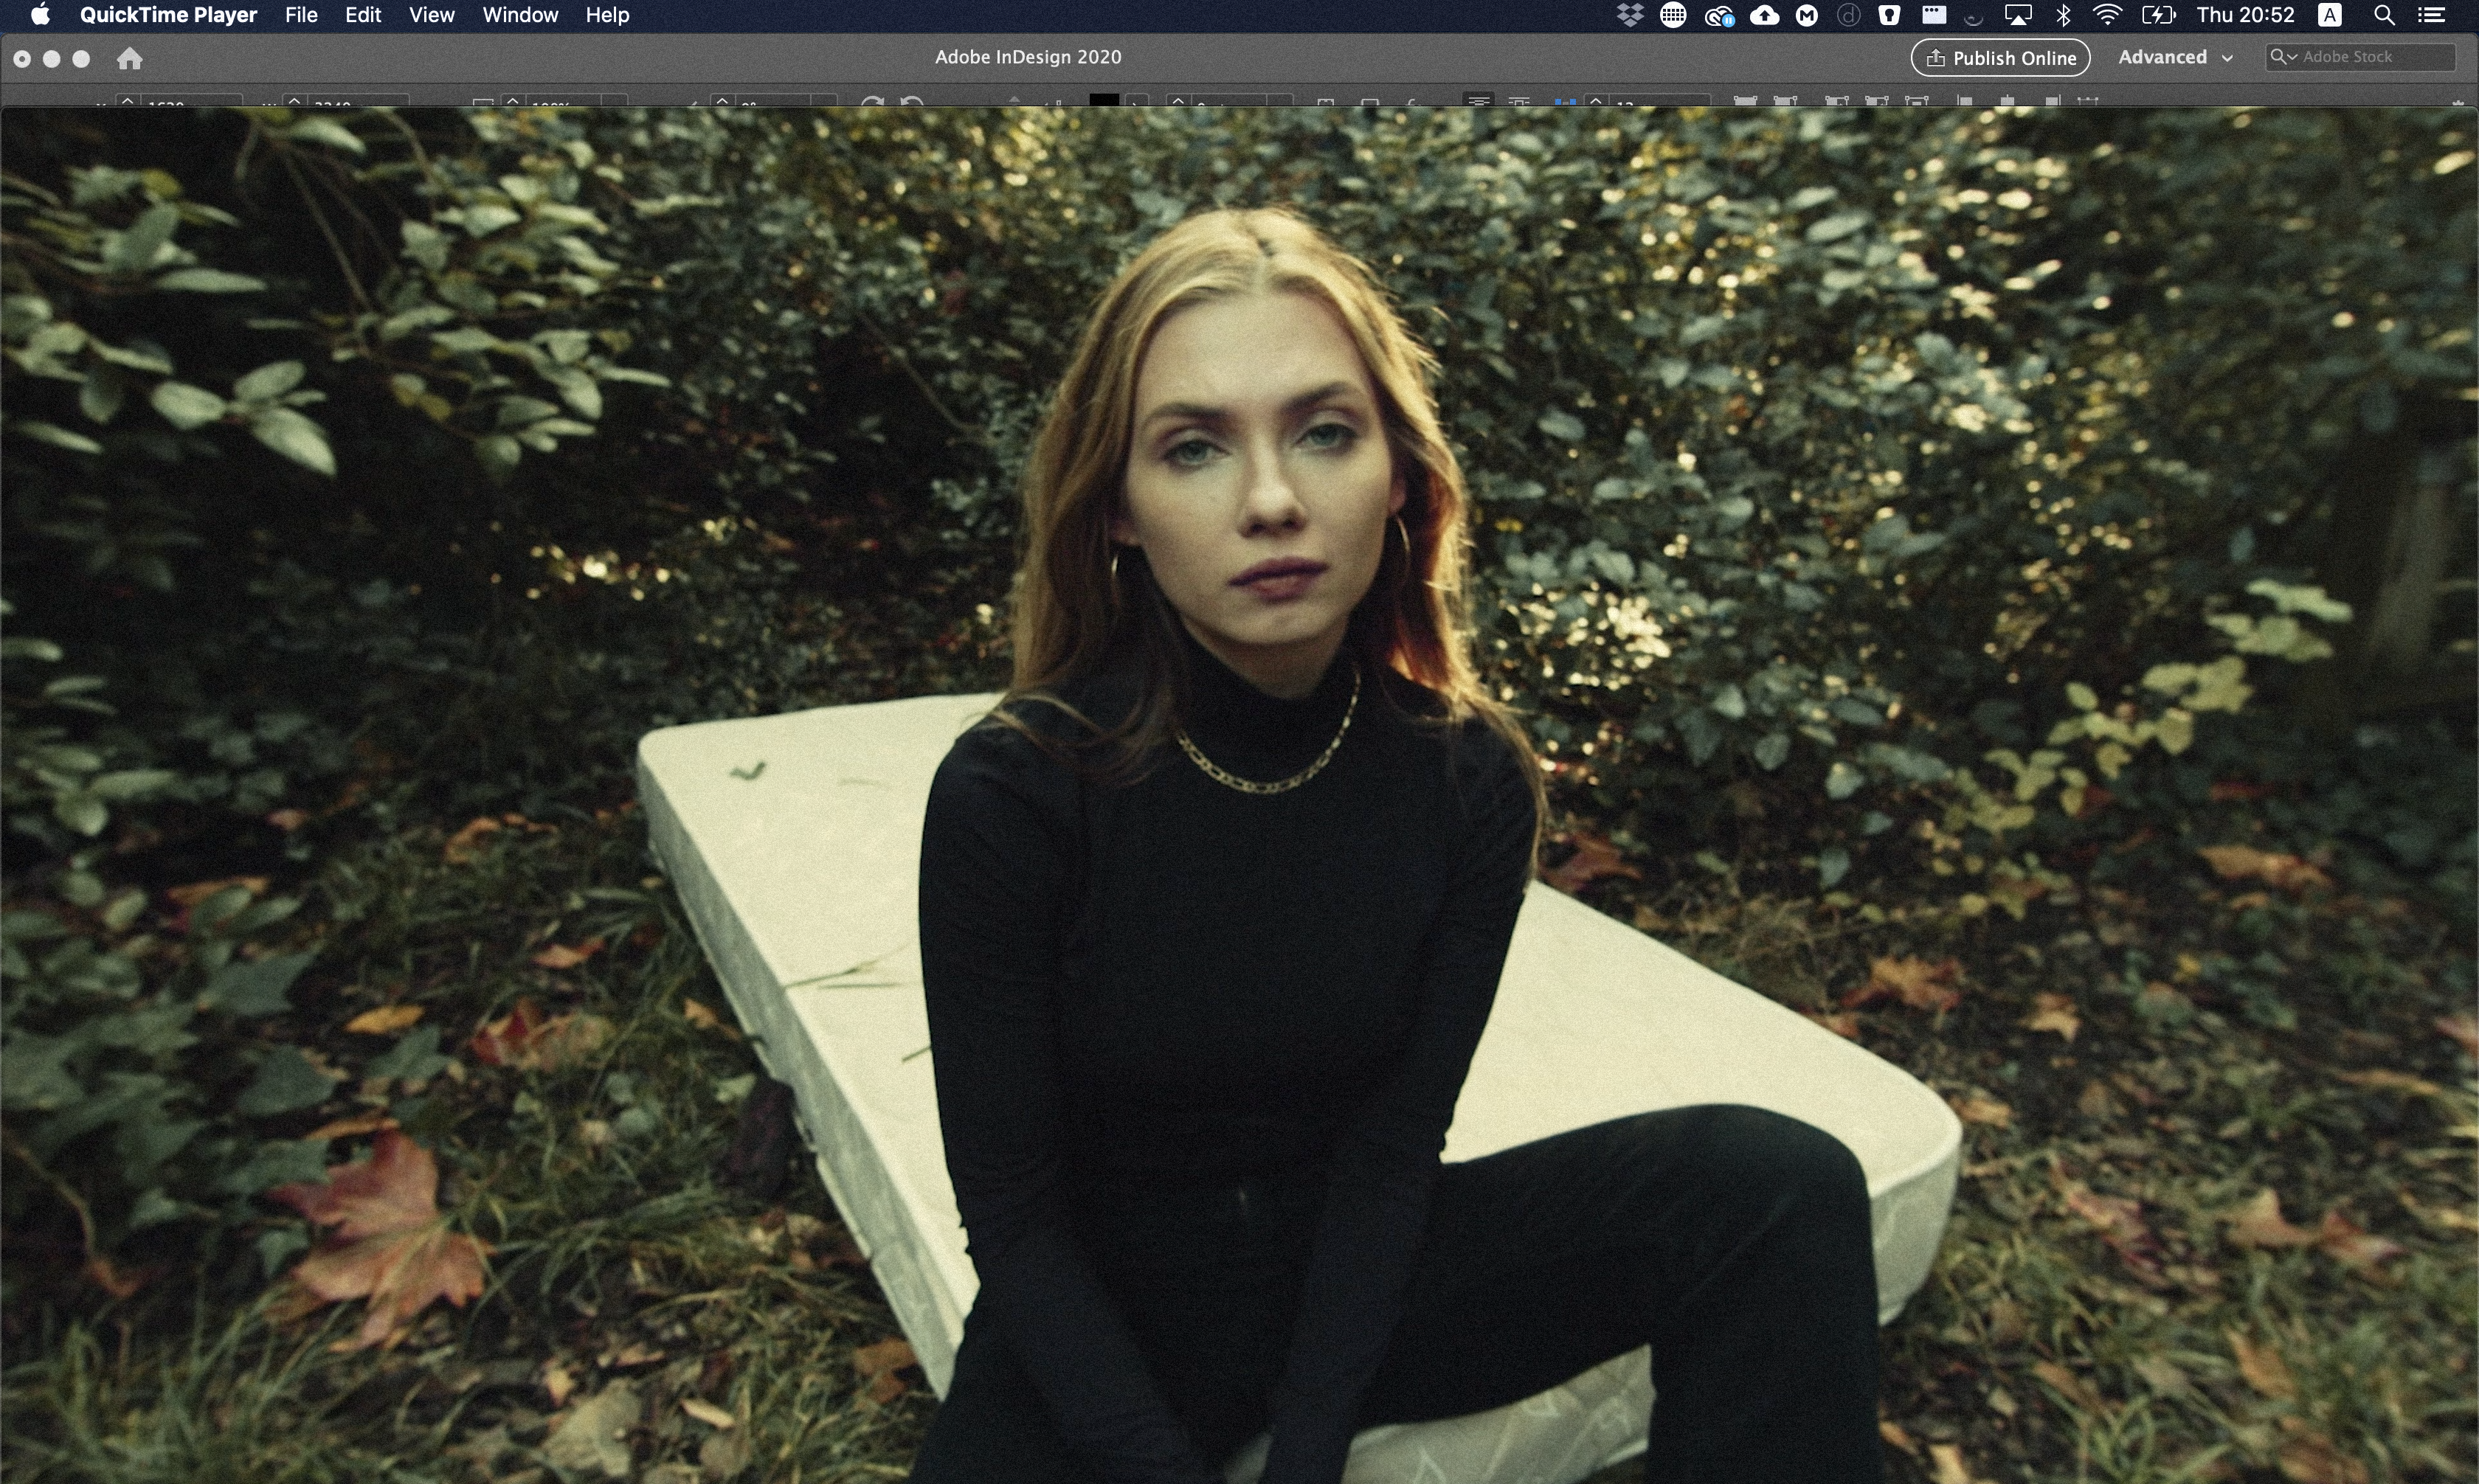Screen dimensions: 2479x1484
Task: Click the InDesign Home icon
Action: [x=129, y=59]
